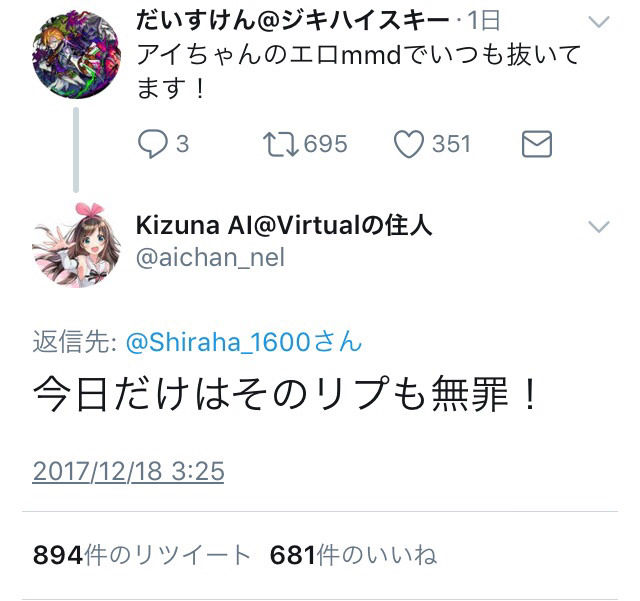The width and height of the screenshot is (640, 601).
Task: Expand the Kizuna AI tweet options chevron
Action: pos(599,226)
